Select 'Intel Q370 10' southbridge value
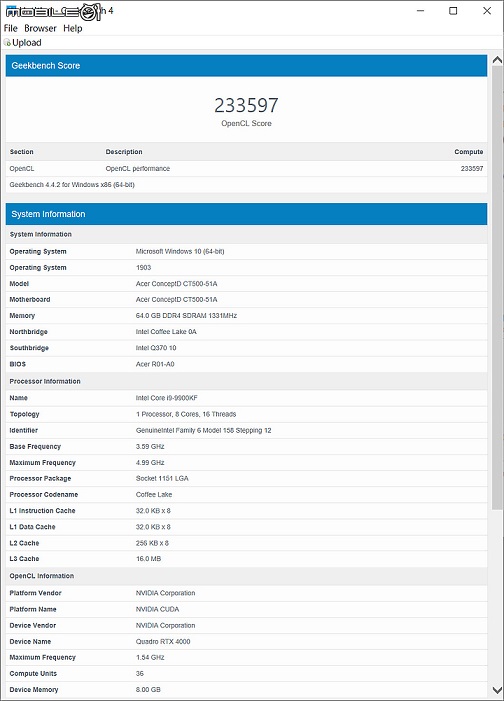This screenshot has height=701, width=504. (x=156, y=348)
